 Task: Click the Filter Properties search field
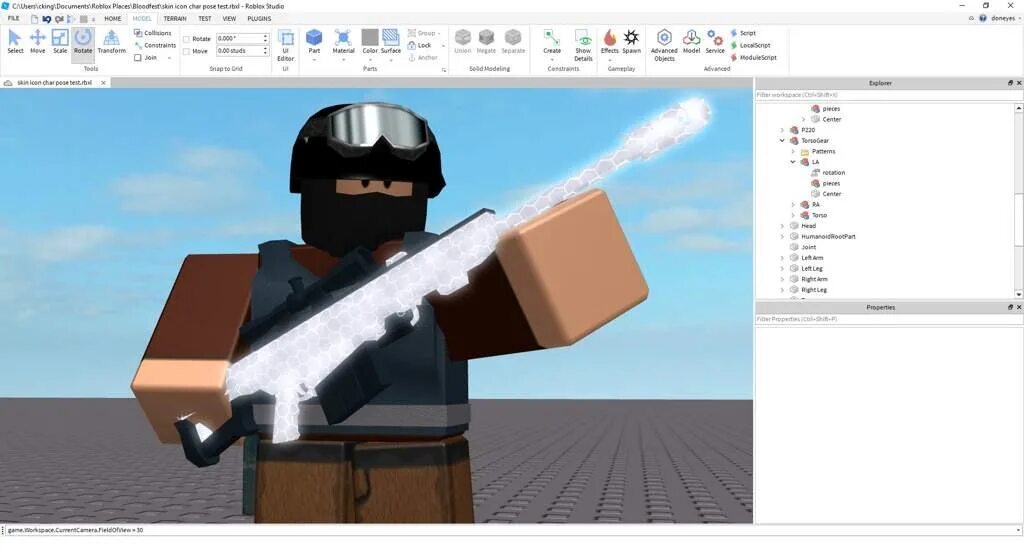tap(889, 319)
